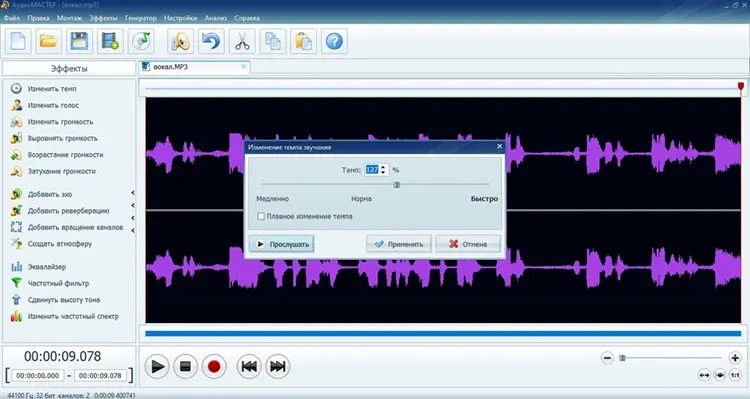The width and height of the screenshot is (750, 399).
Task: Click red playhead marker on timeline
Action: [741, 87]
